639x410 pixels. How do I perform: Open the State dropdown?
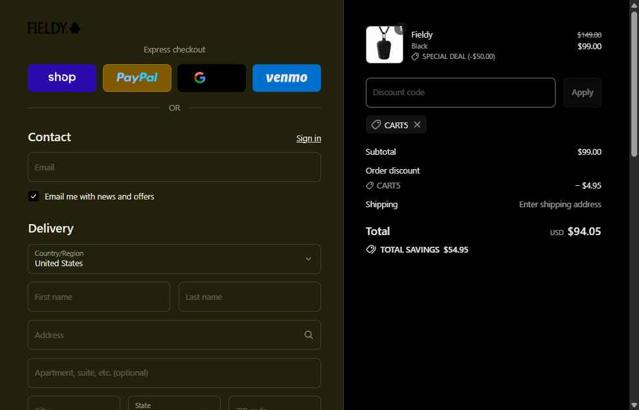(x=174, y=403)
